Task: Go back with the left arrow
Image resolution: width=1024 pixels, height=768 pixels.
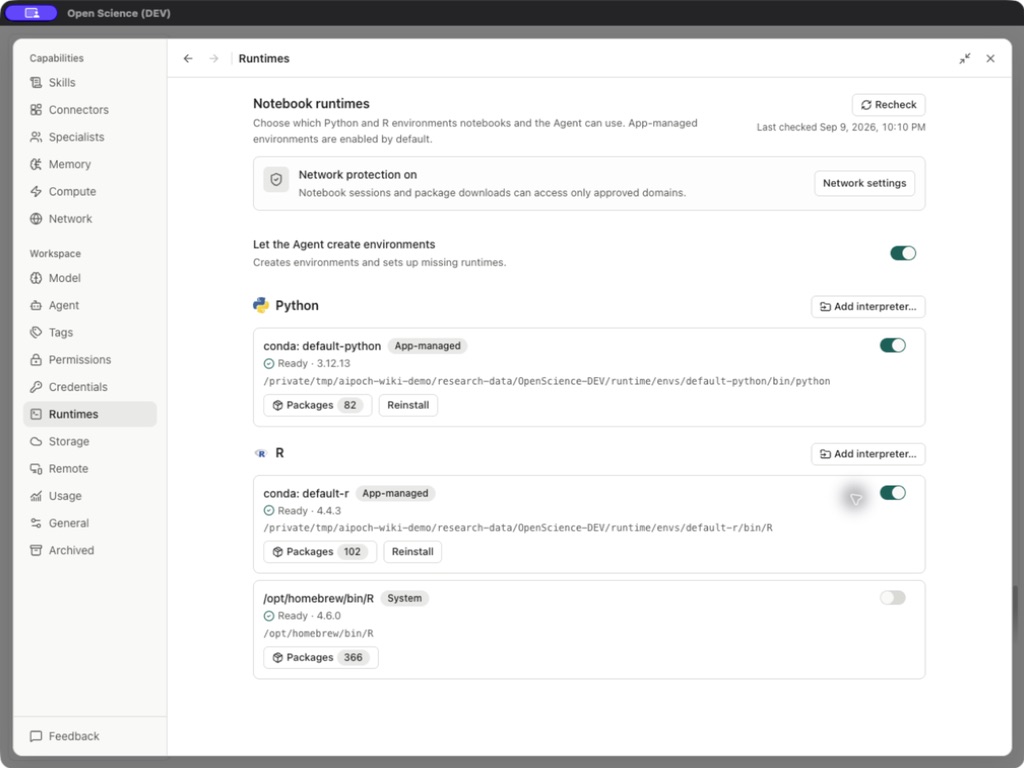Action: pyautogui.click(x=188, y=59)
